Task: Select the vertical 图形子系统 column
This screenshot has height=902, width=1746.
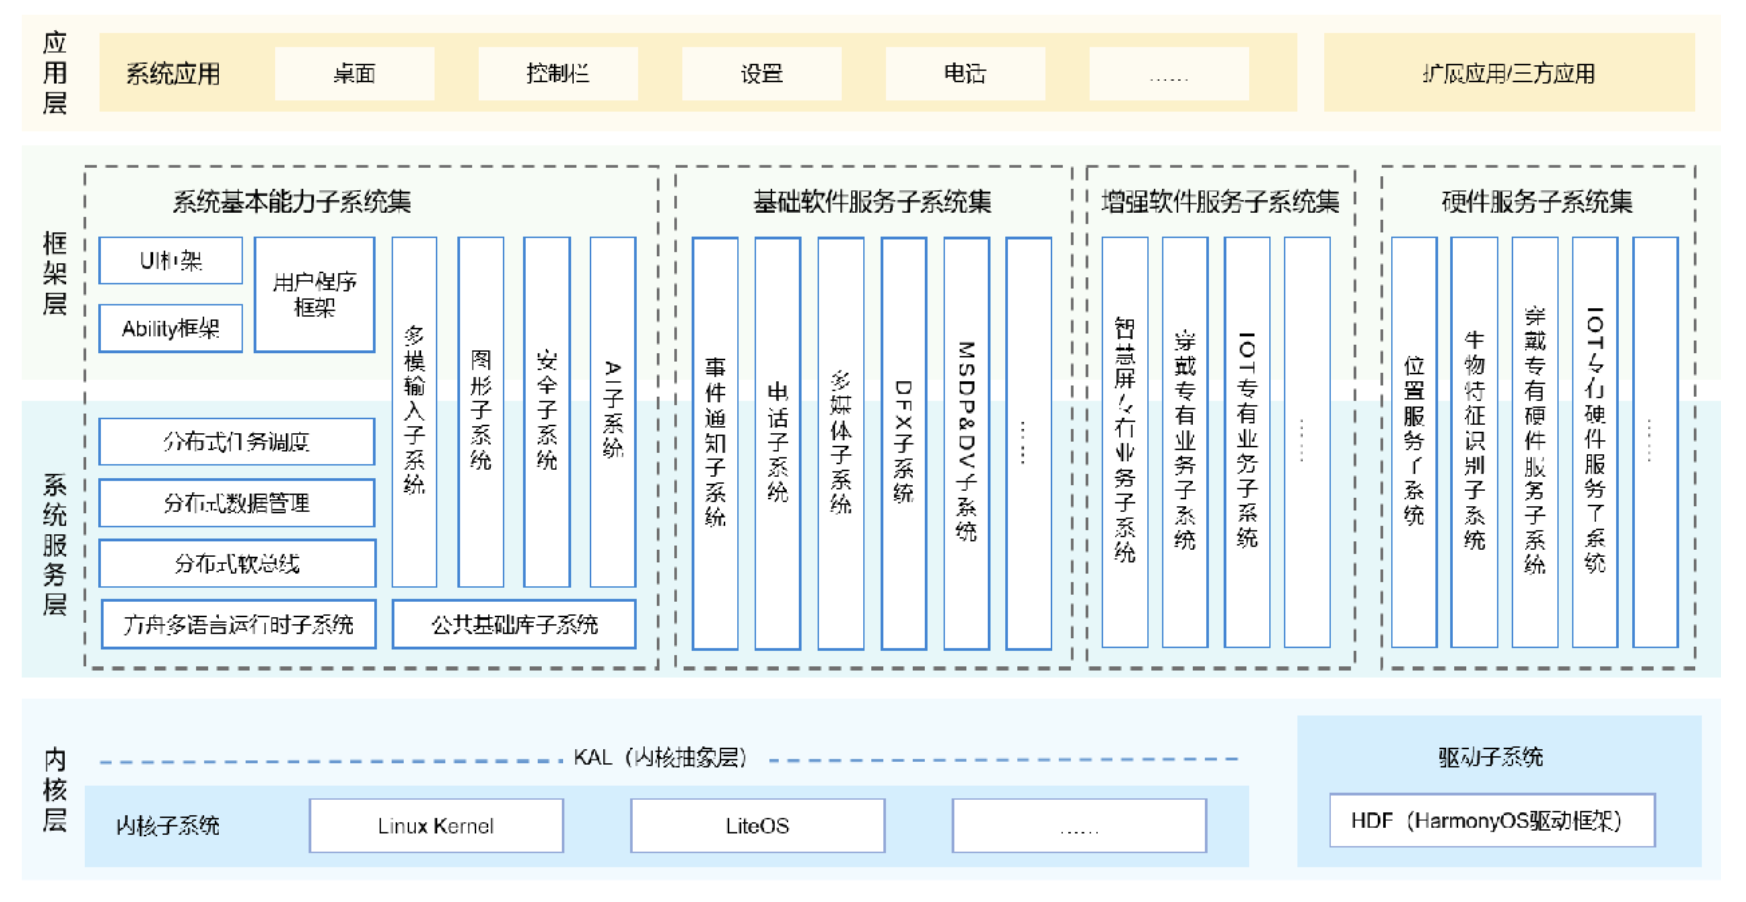Action: 480,411
